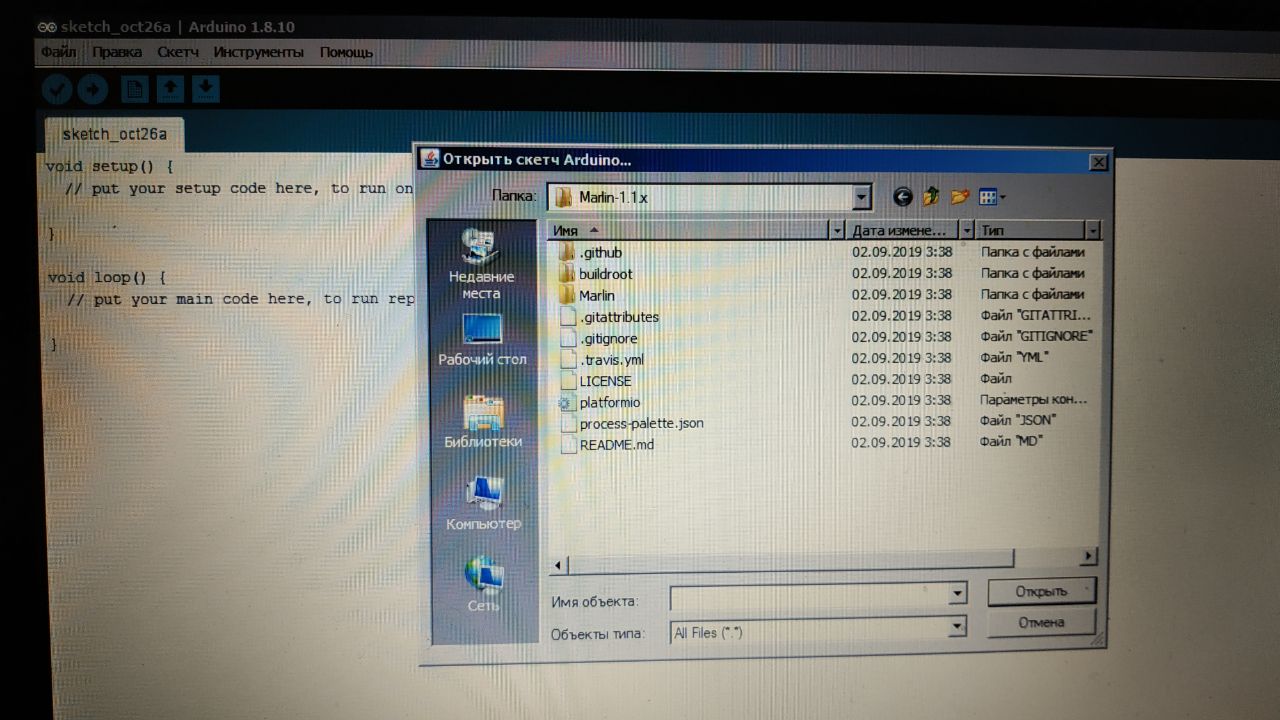
Task: Click in the Имя объекта text field
Action: pos(809,597)
